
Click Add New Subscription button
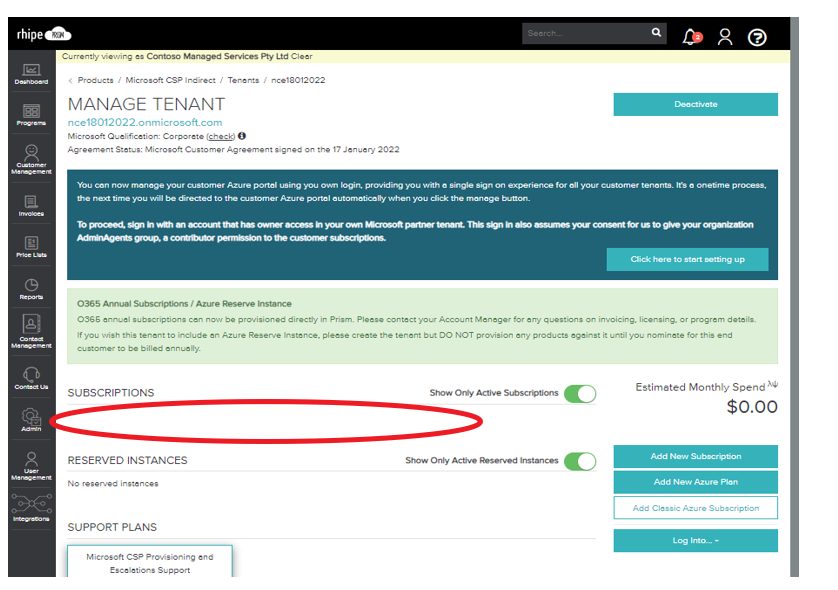[695, 456]
